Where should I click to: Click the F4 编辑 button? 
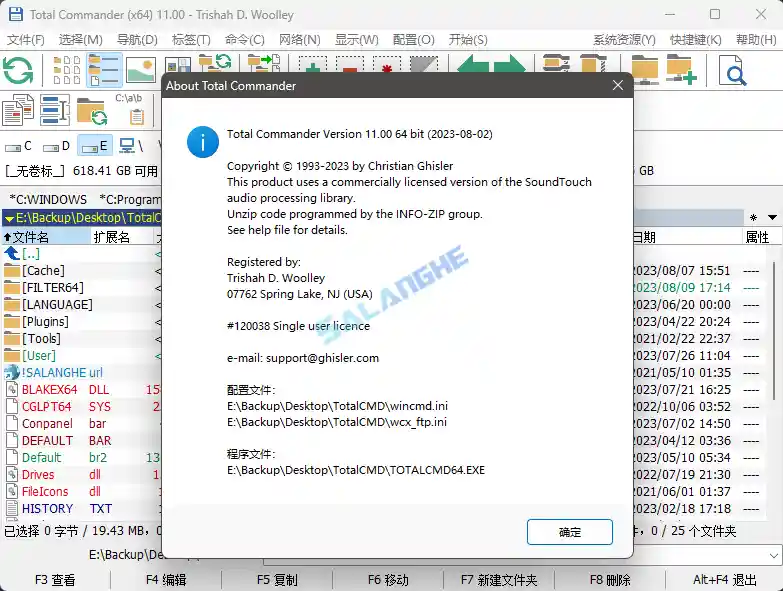click(x=166, y=580)
